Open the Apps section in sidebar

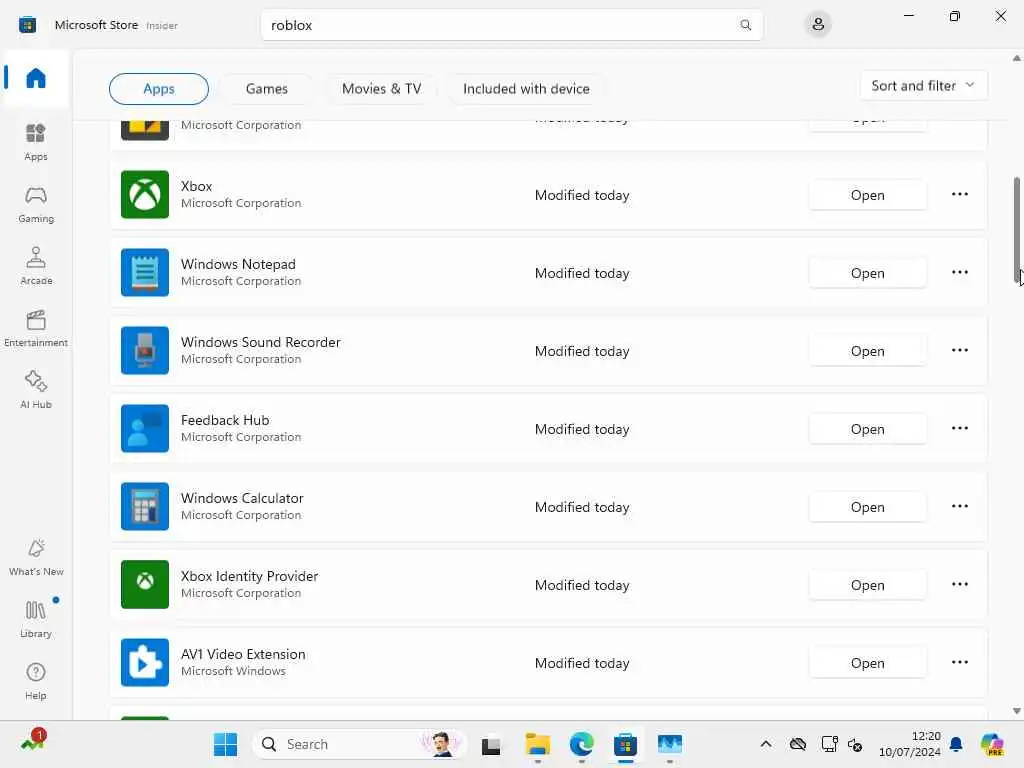[36, 142]
